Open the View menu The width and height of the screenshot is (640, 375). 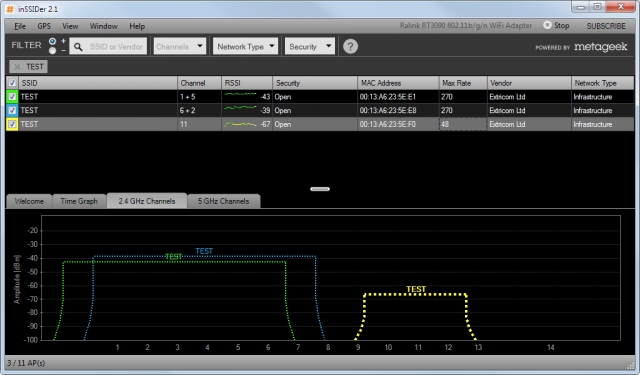(x=70, y=26)
